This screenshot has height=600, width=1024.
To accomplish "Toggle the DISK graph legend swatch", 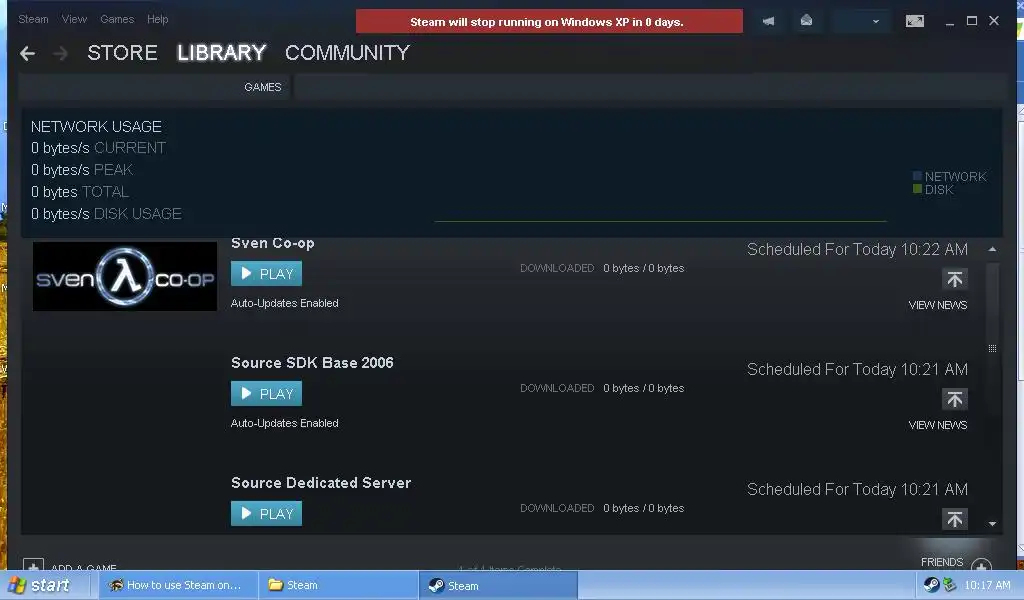I will (x=917, y=189).
